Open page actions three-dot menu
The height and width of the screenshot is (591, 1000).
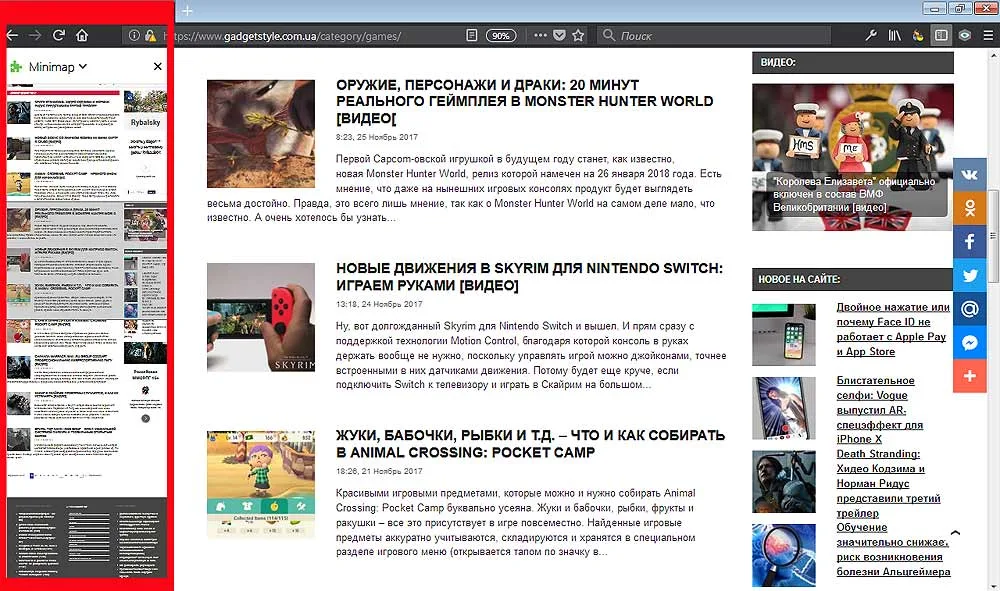pos(540,36)
